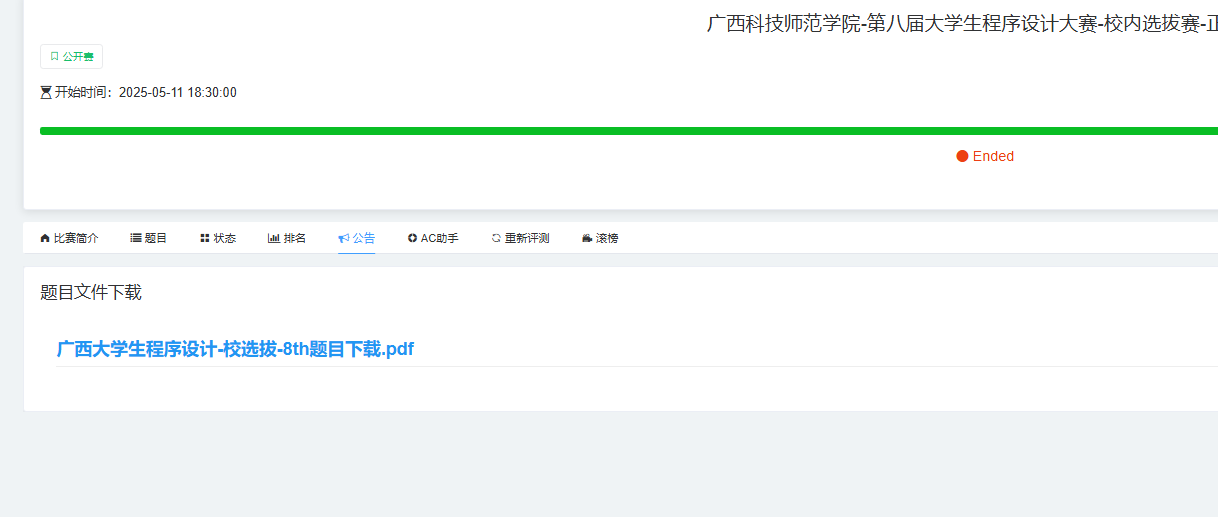1218x517 pixels.
Task: Switch to the 题目 tab label
Action: click(156, 238)
